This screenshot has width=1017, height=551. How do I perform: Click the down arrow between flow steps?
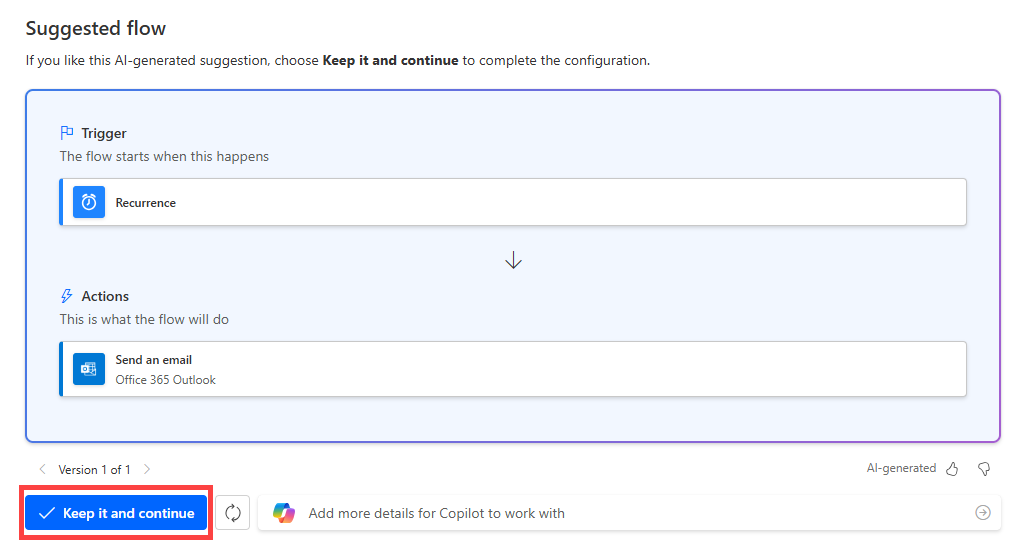[513, 260]
